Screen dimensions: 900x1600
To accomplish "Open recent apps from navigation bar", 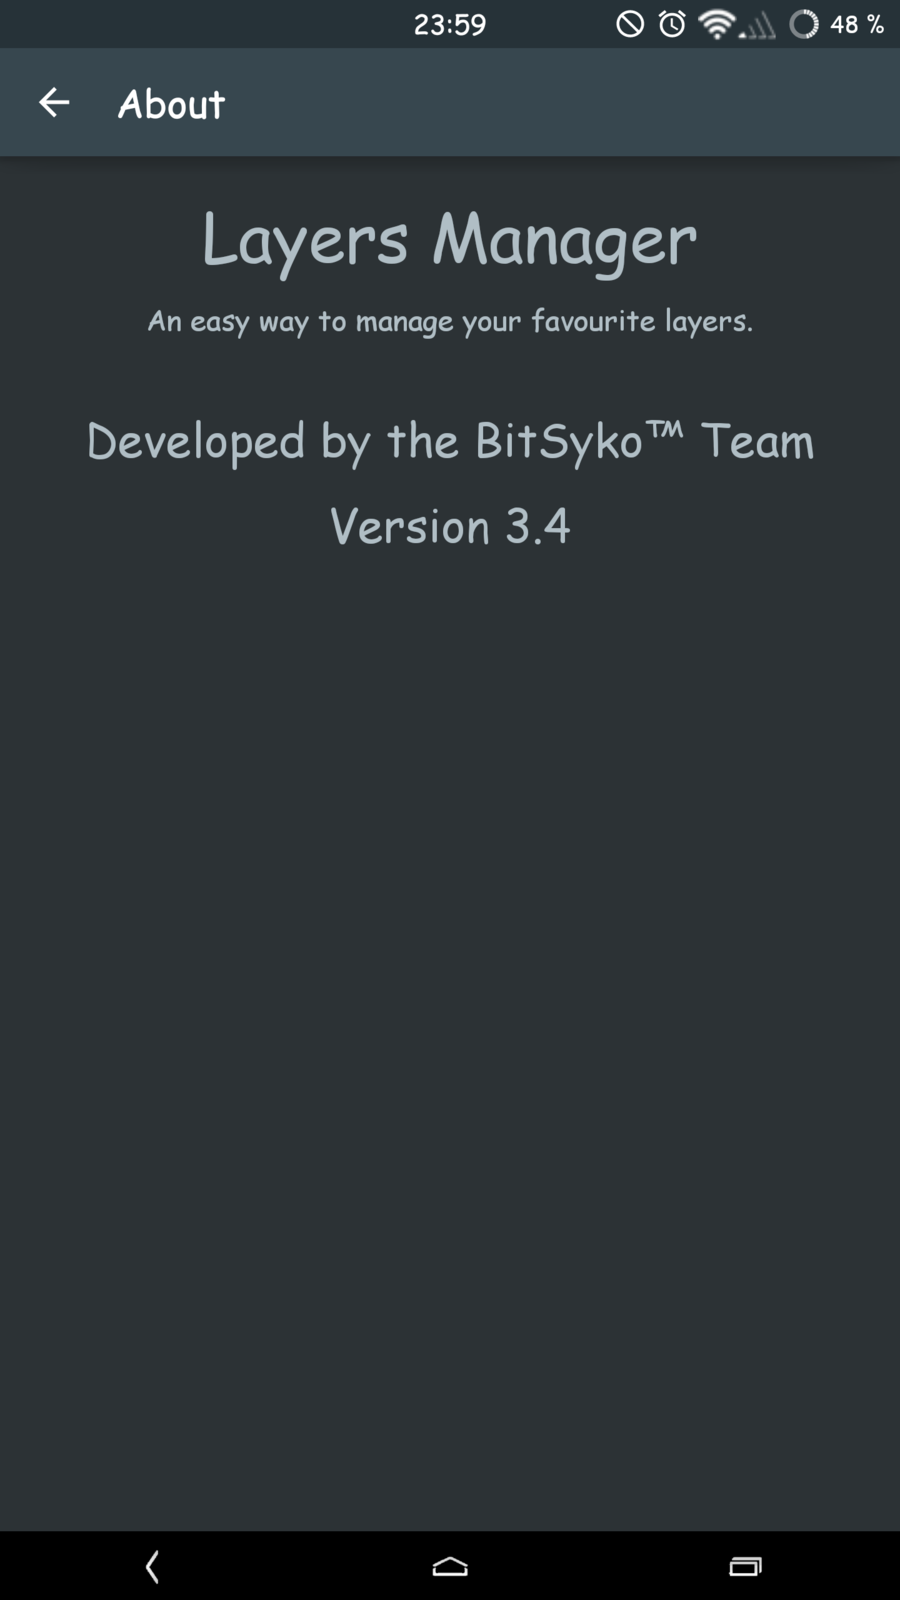I will point(745,1566).
